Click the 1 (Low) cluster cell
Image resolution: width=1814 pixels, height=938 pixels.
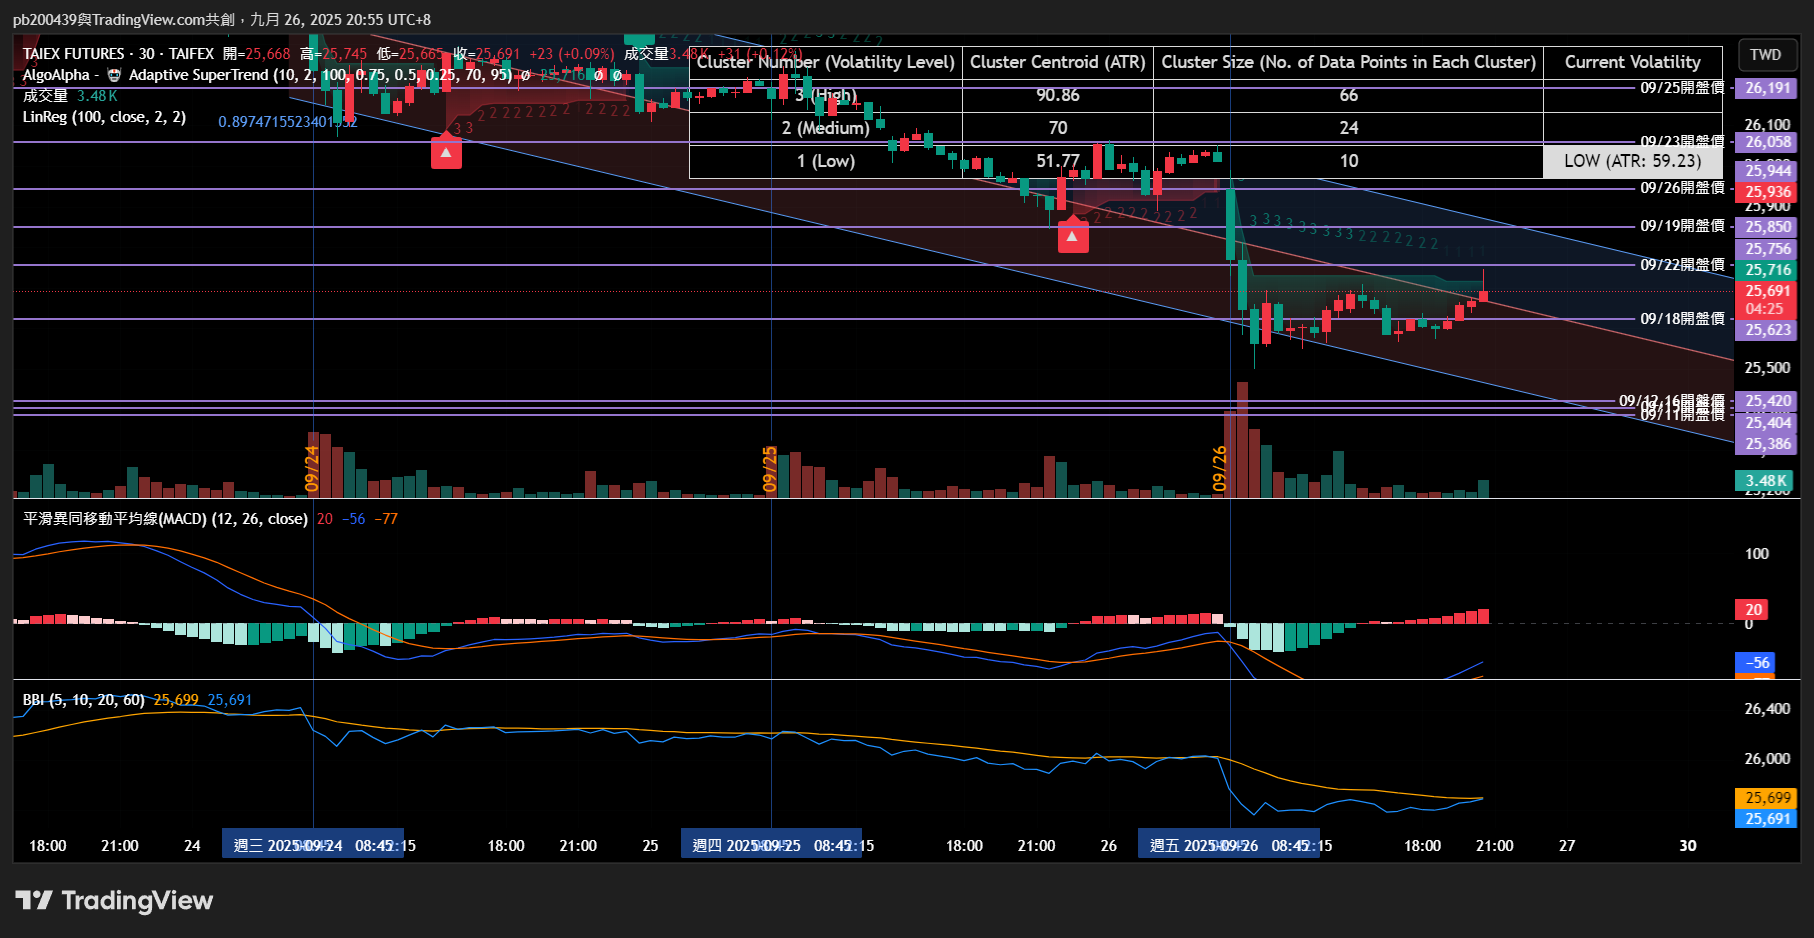pyautogui.click(x=825, y=161)
